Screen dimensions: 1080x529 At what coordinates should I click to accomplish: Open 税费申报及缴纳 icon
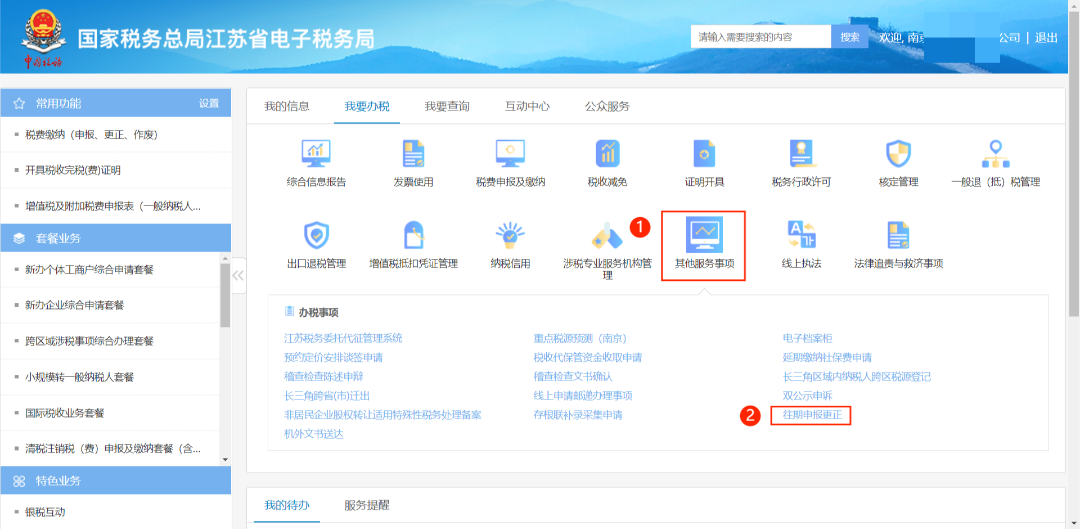(510, 154)
